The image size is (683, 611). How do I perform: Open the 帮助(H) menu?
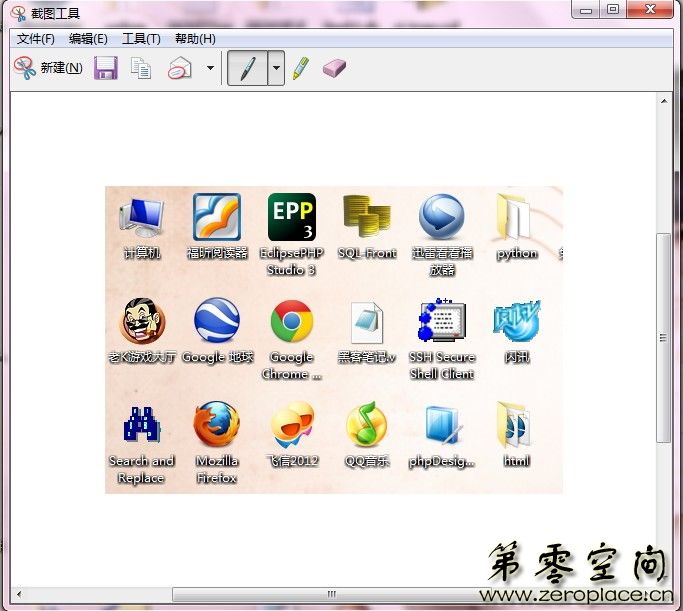click(x=195, y=39)
